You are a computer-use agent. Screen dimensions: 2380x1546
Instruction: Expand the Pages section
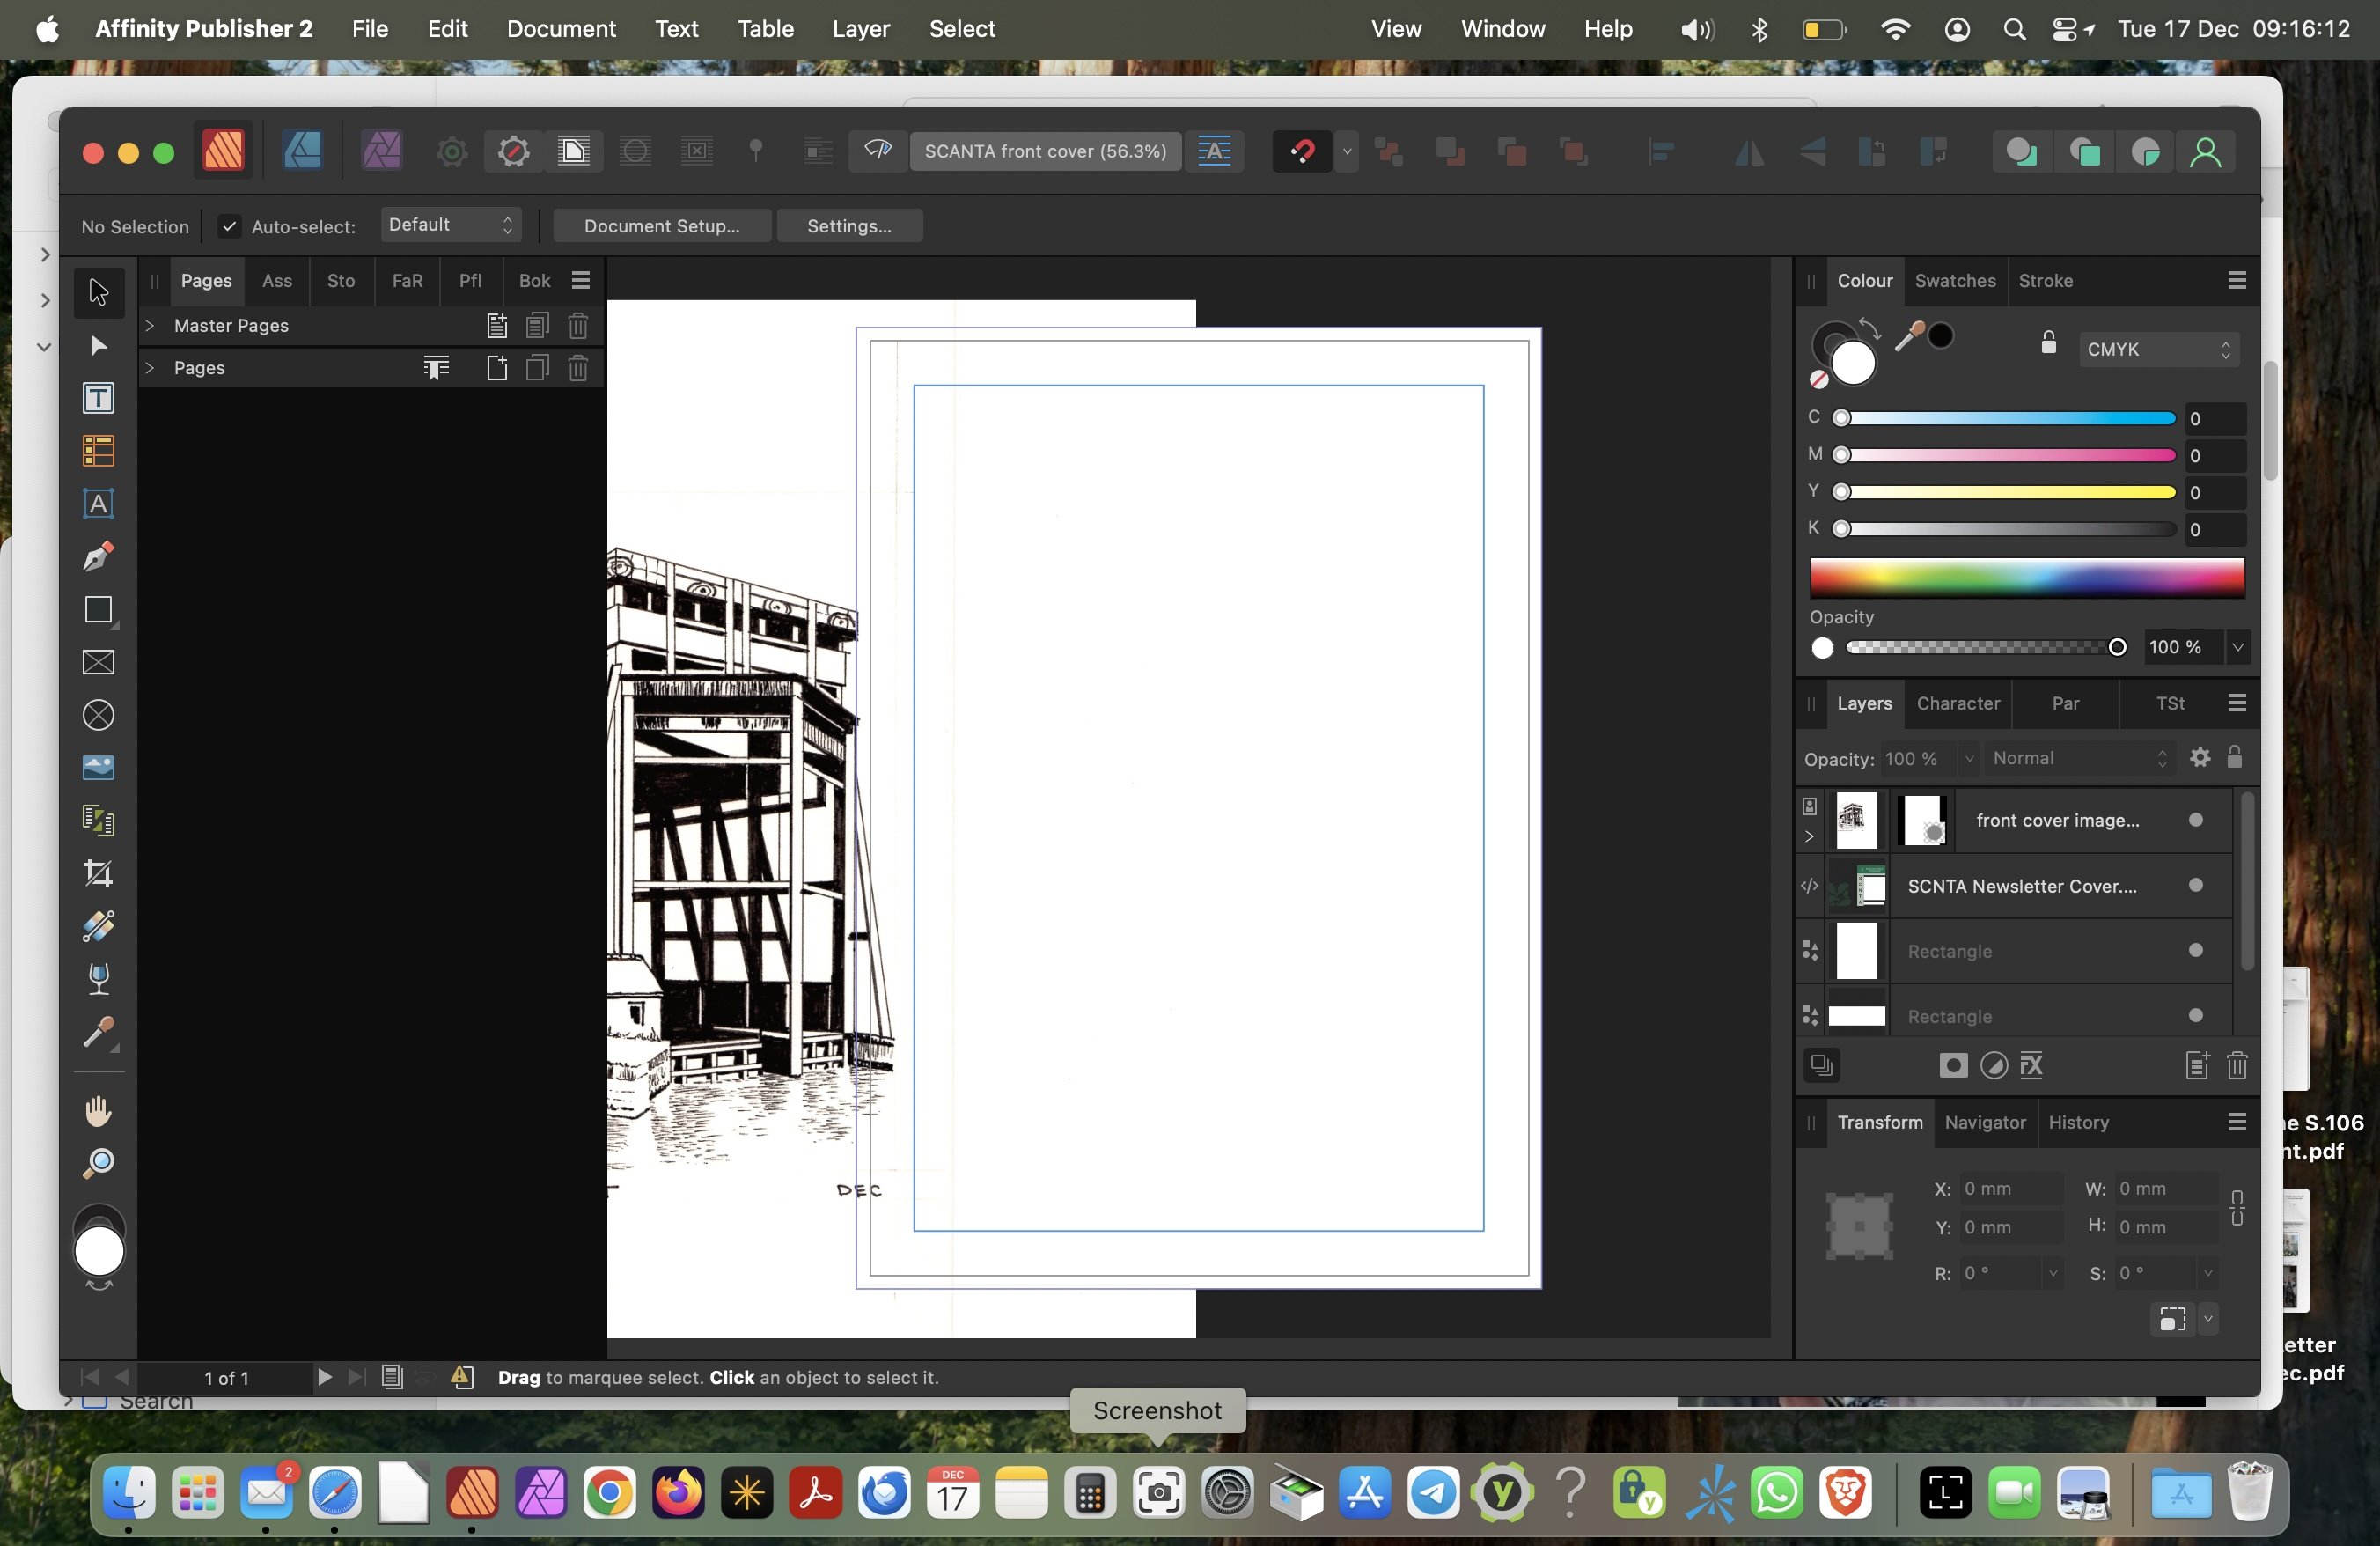[149, 368]
